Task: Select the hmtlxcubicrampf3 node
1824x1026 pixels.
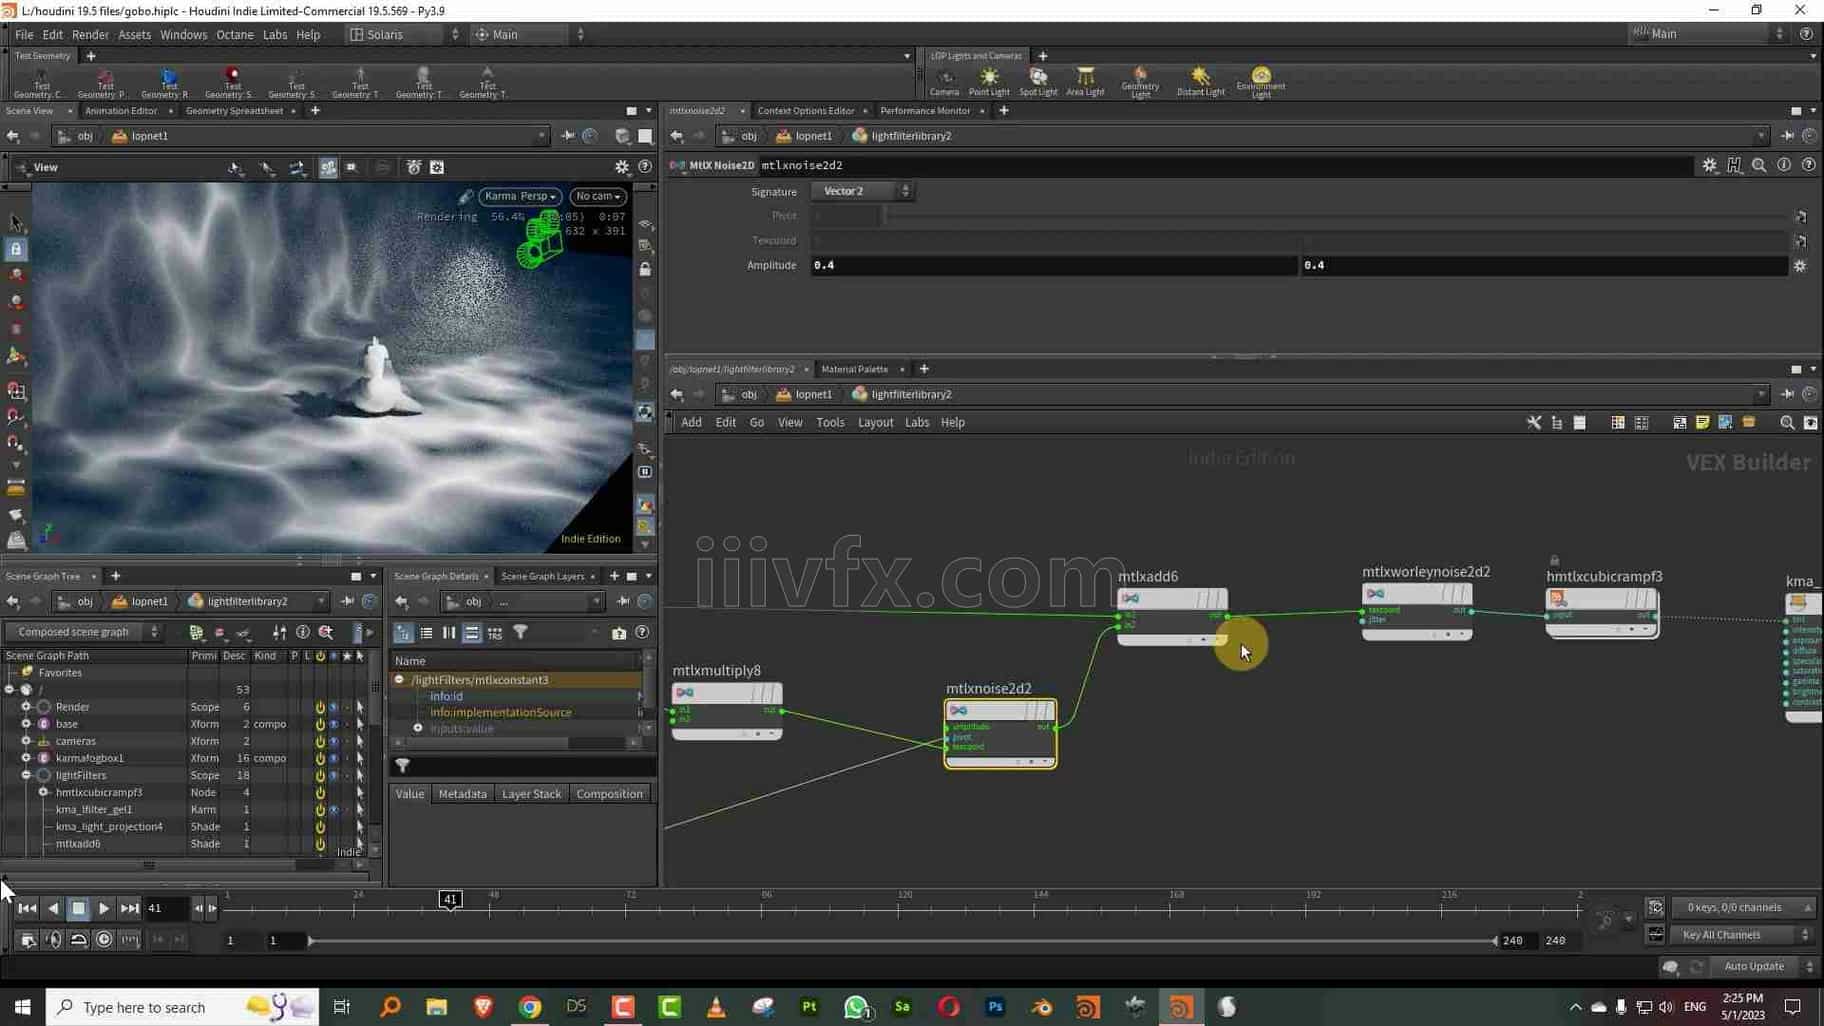Action: click(1602, 612)
